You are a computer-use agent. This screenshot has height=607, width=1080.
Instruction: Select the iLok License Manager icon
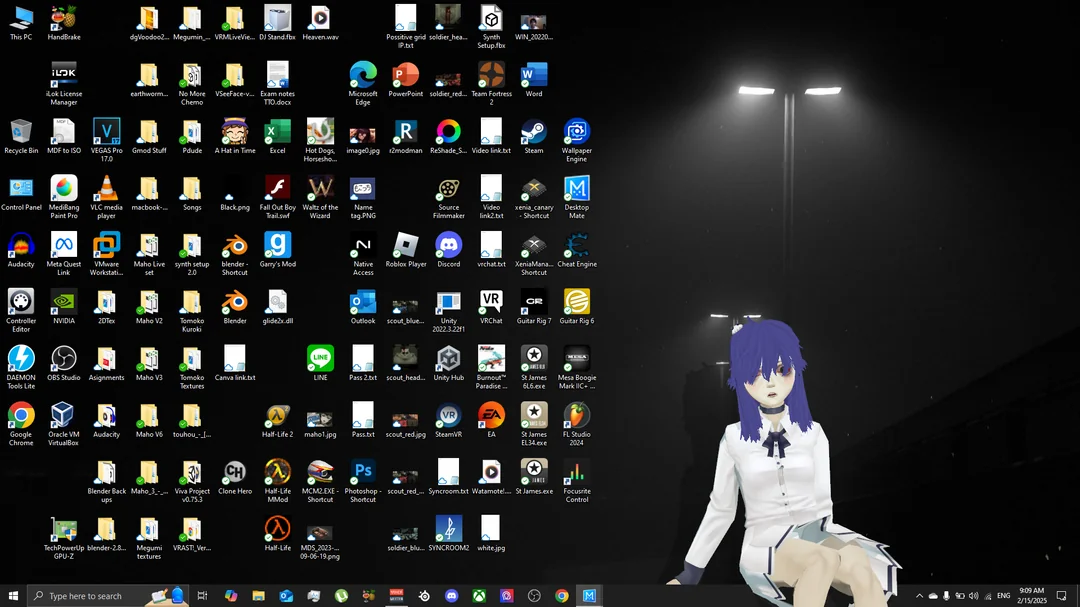[63, 83]
